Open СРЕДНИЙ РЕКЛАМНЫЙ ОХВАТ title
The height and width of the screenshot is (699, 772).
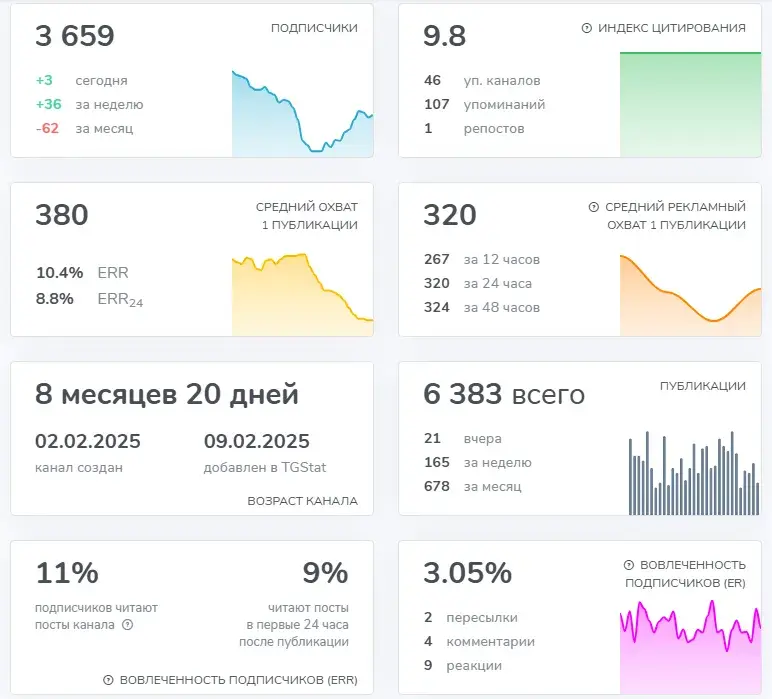(x=676, y=216)
